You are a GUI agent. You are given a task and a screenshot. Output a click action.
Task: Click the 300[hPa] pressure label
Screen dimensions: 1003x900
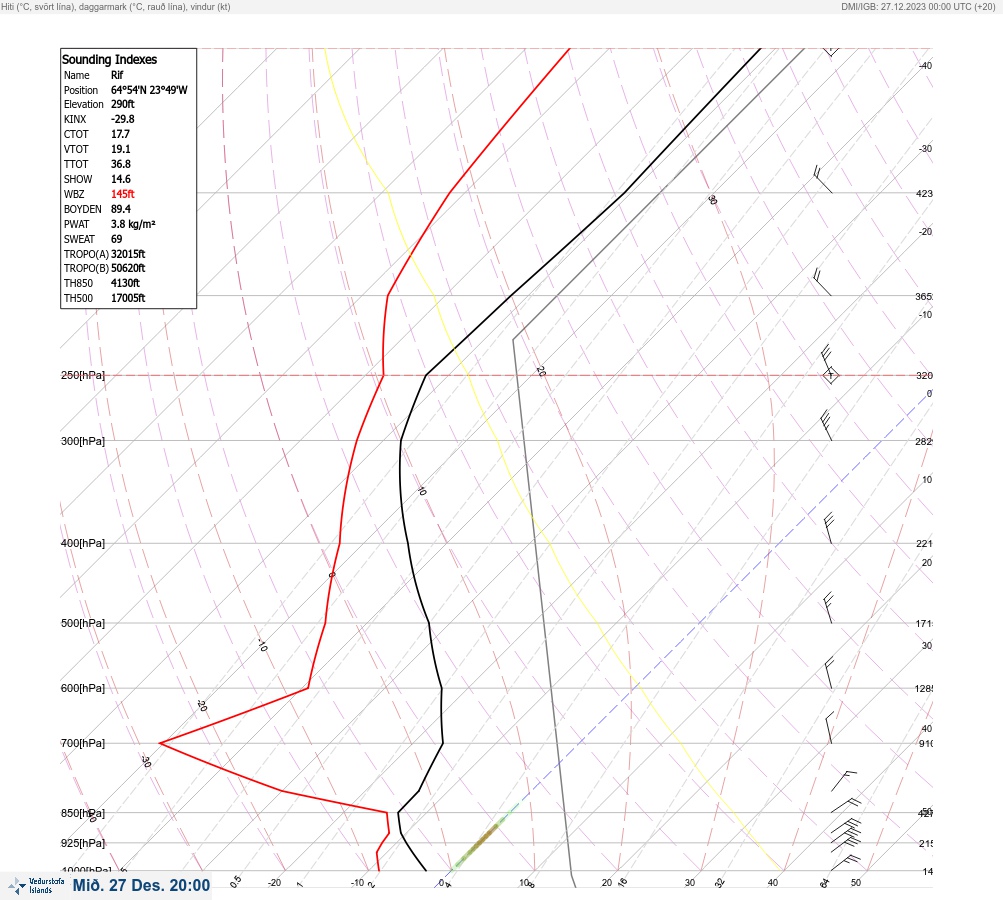pos(83,441)
